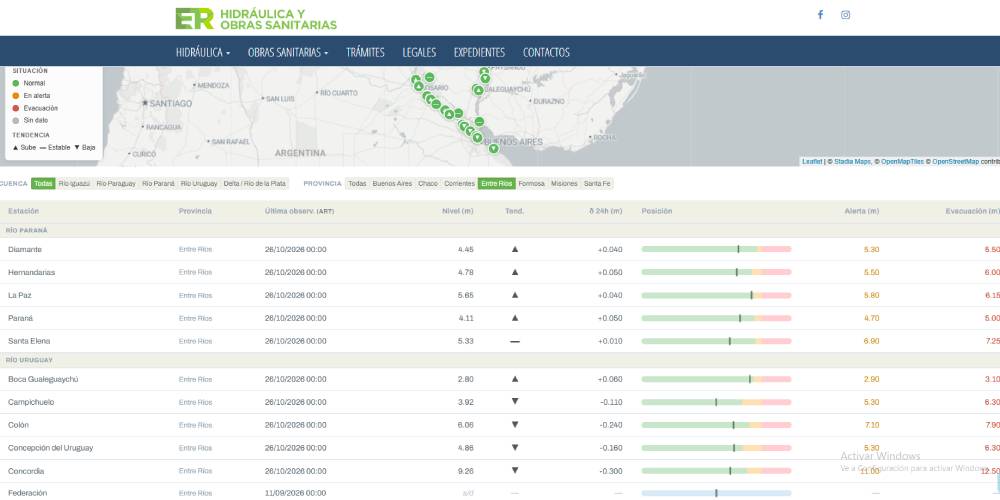Open the Instagram profile icon
Viewport: 1000px width, 500px height.
coord(845,15)
